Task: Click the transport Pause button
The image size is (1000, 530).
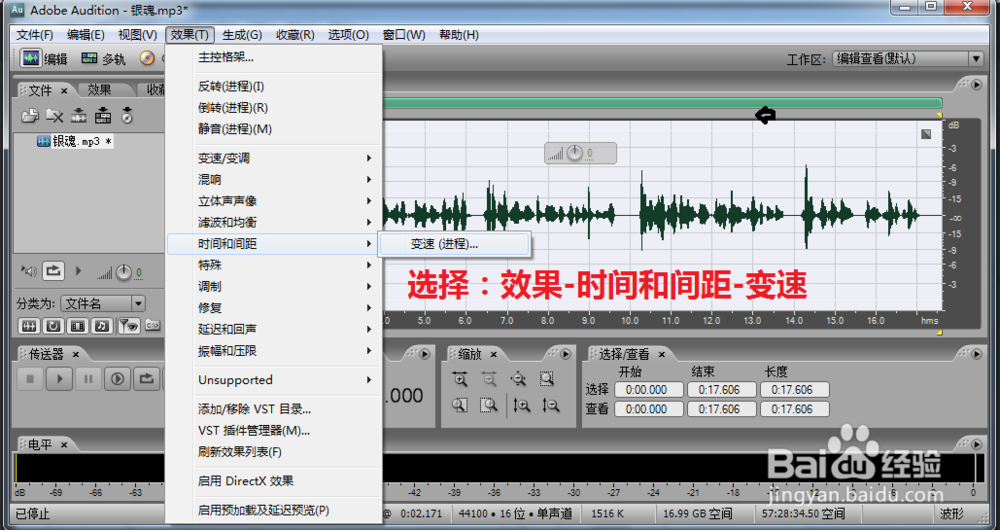Action: (x=88, y=379)
